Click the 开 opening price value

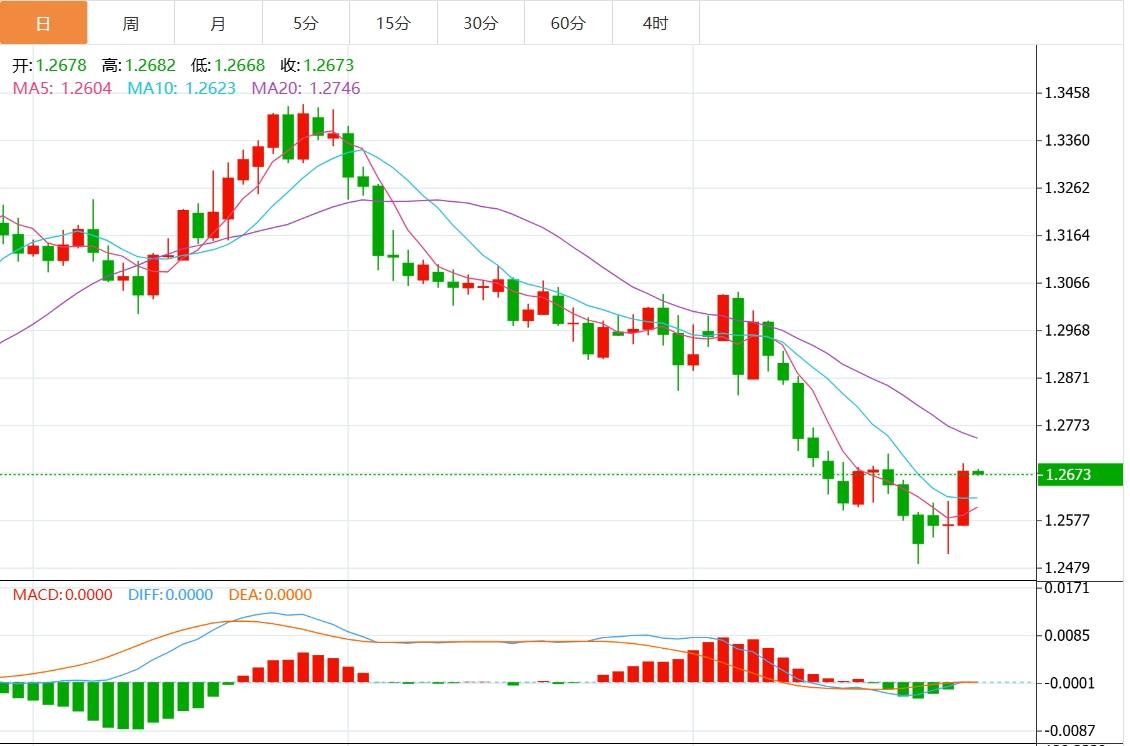pos(61,66)
